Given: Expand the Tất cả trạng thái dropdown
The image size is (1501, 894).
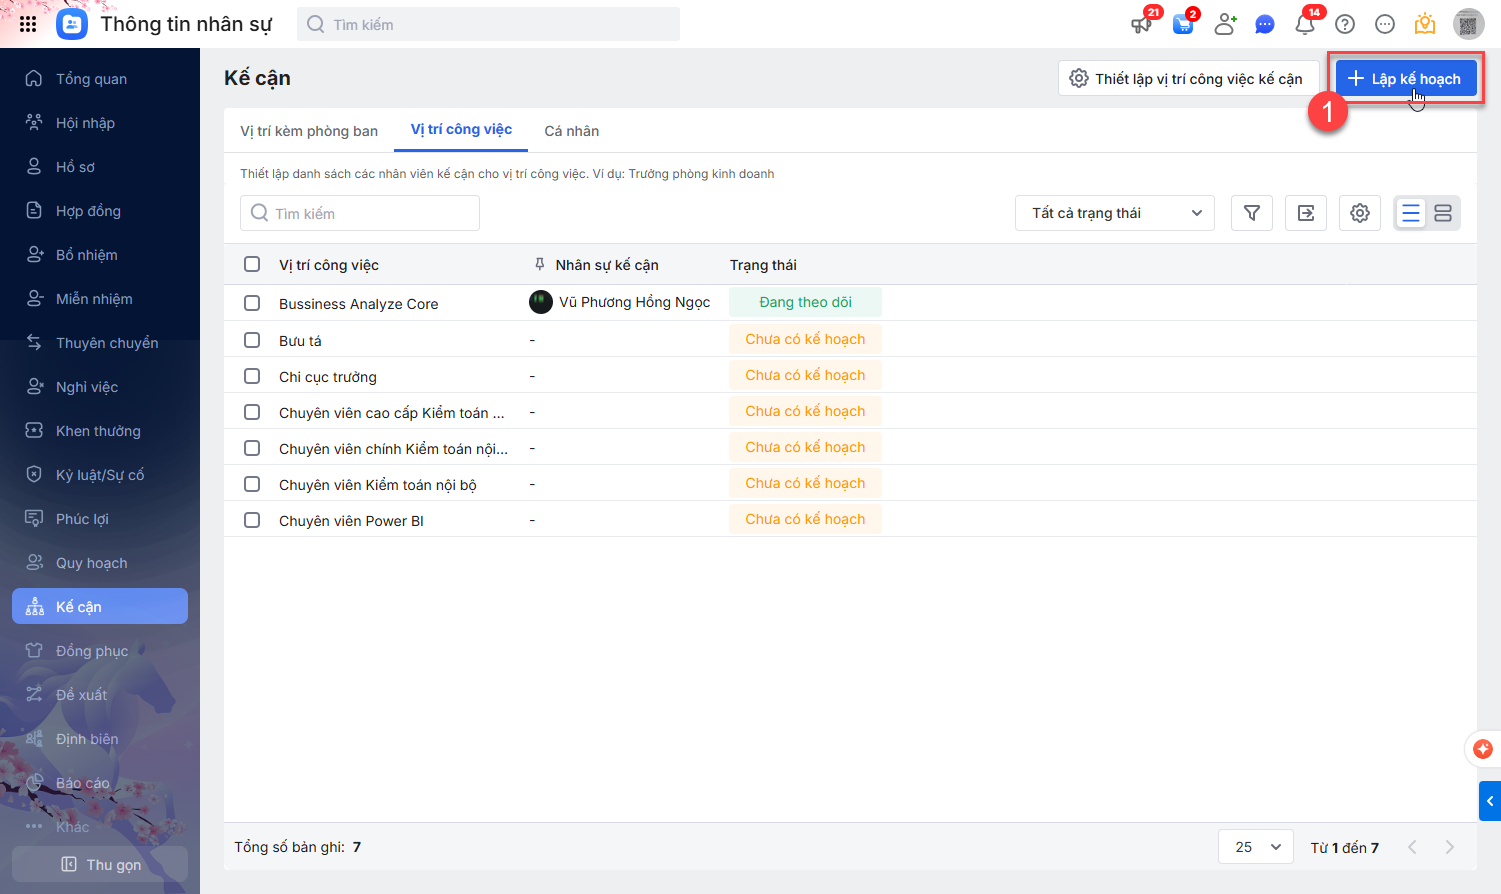Looking at the screenshot, I should (1115, 213).
